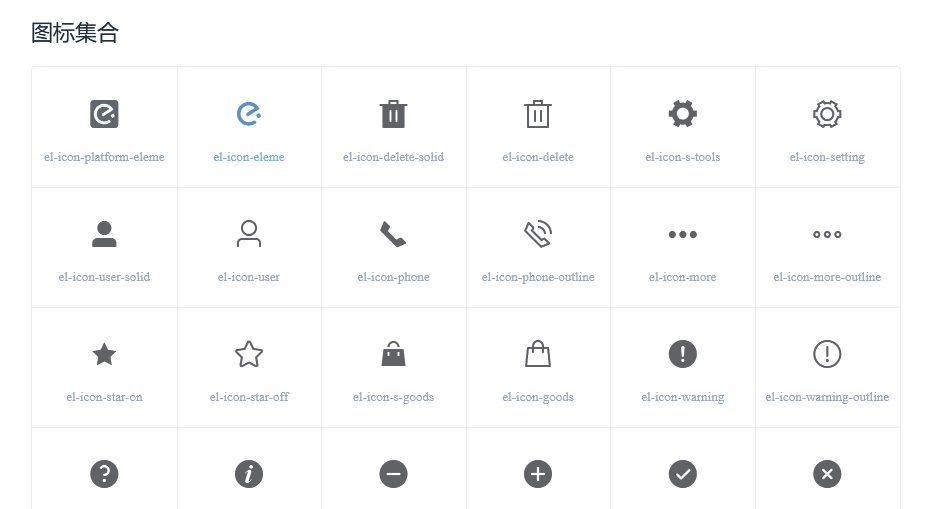Click the el-icon-phone-outline label

click(538, 277)
